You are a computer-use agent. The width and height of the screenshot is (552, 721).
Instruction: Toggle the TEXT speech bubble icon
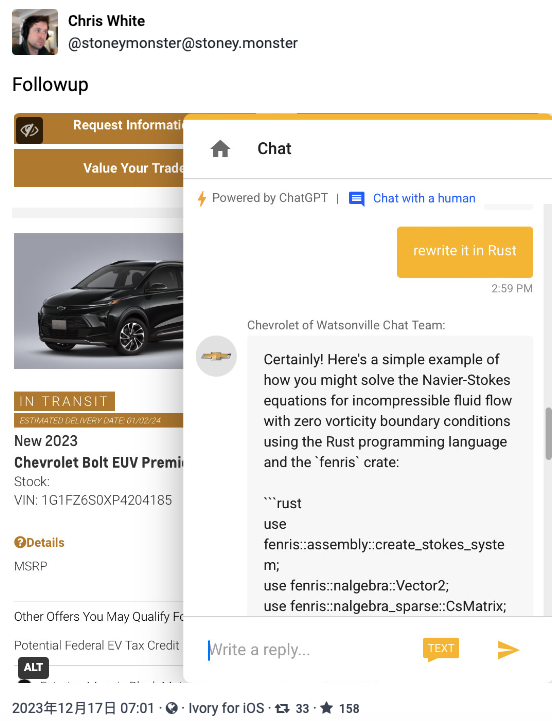[x=441, y=649]
